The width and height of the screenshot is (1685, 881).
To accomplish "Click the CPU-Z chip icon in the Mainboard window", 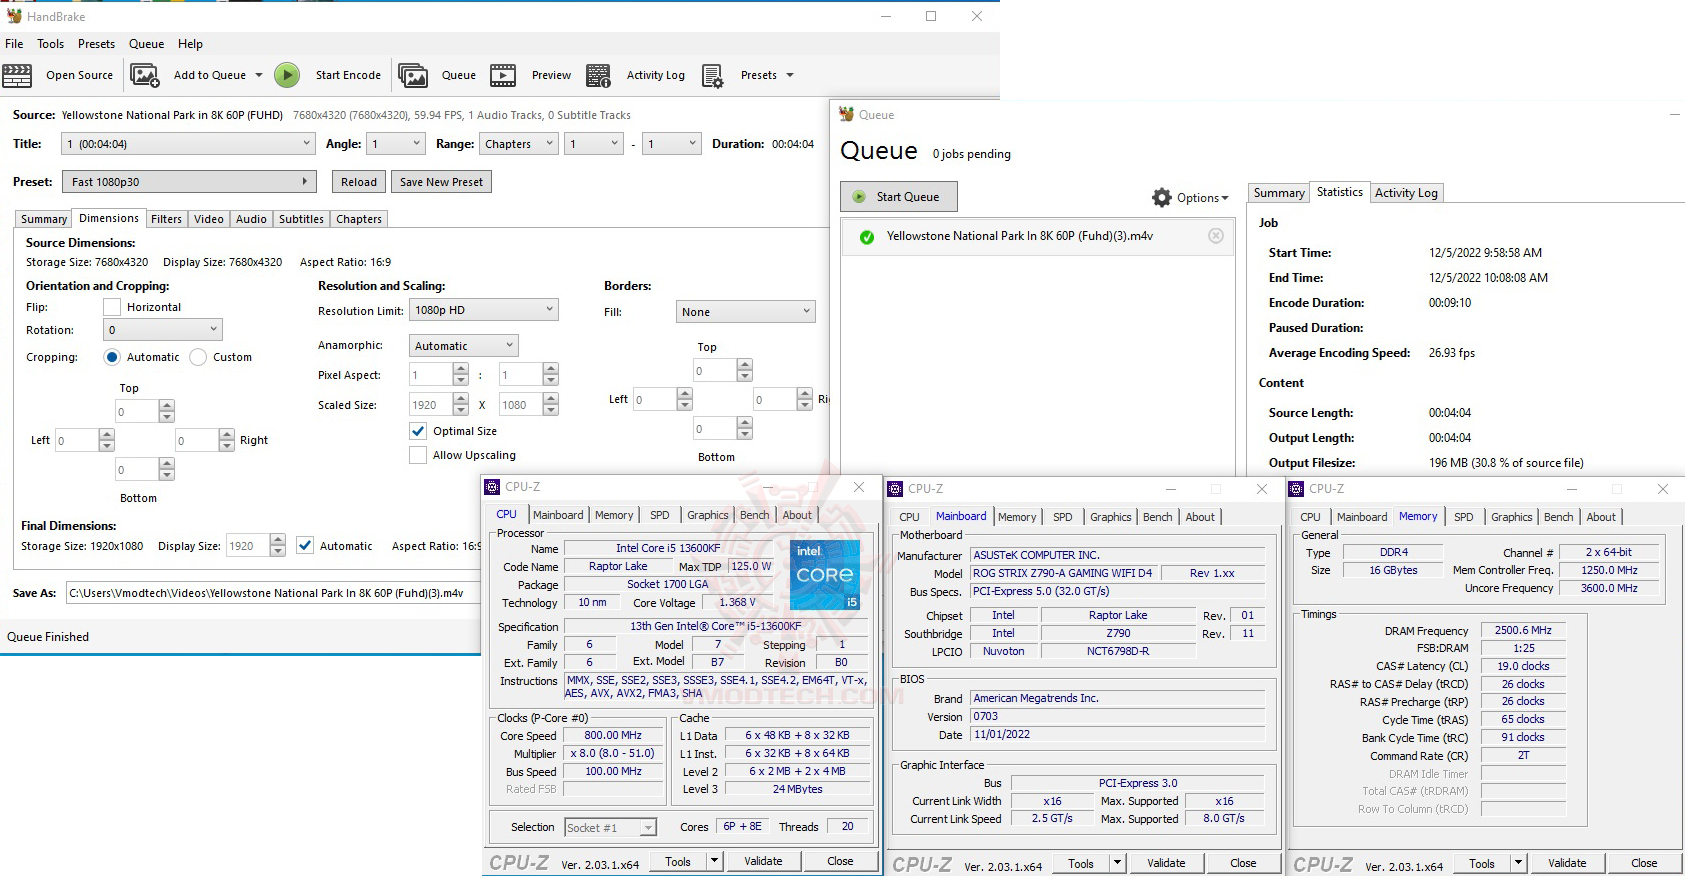I will click(896, 489).
